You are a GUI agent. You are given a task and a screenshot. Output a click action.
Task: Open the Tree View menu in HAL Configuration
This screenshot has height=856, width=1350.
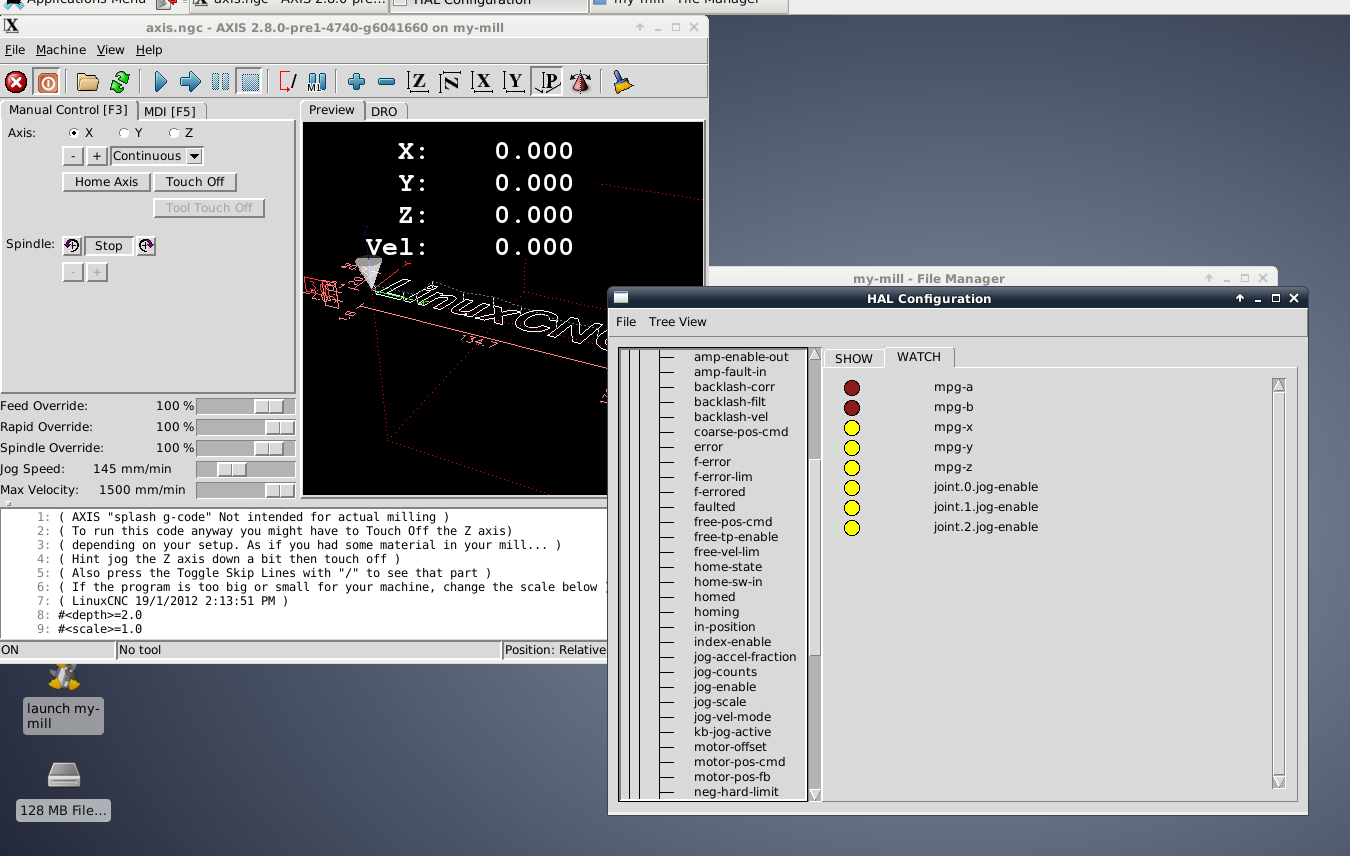[x=677, y=322]
